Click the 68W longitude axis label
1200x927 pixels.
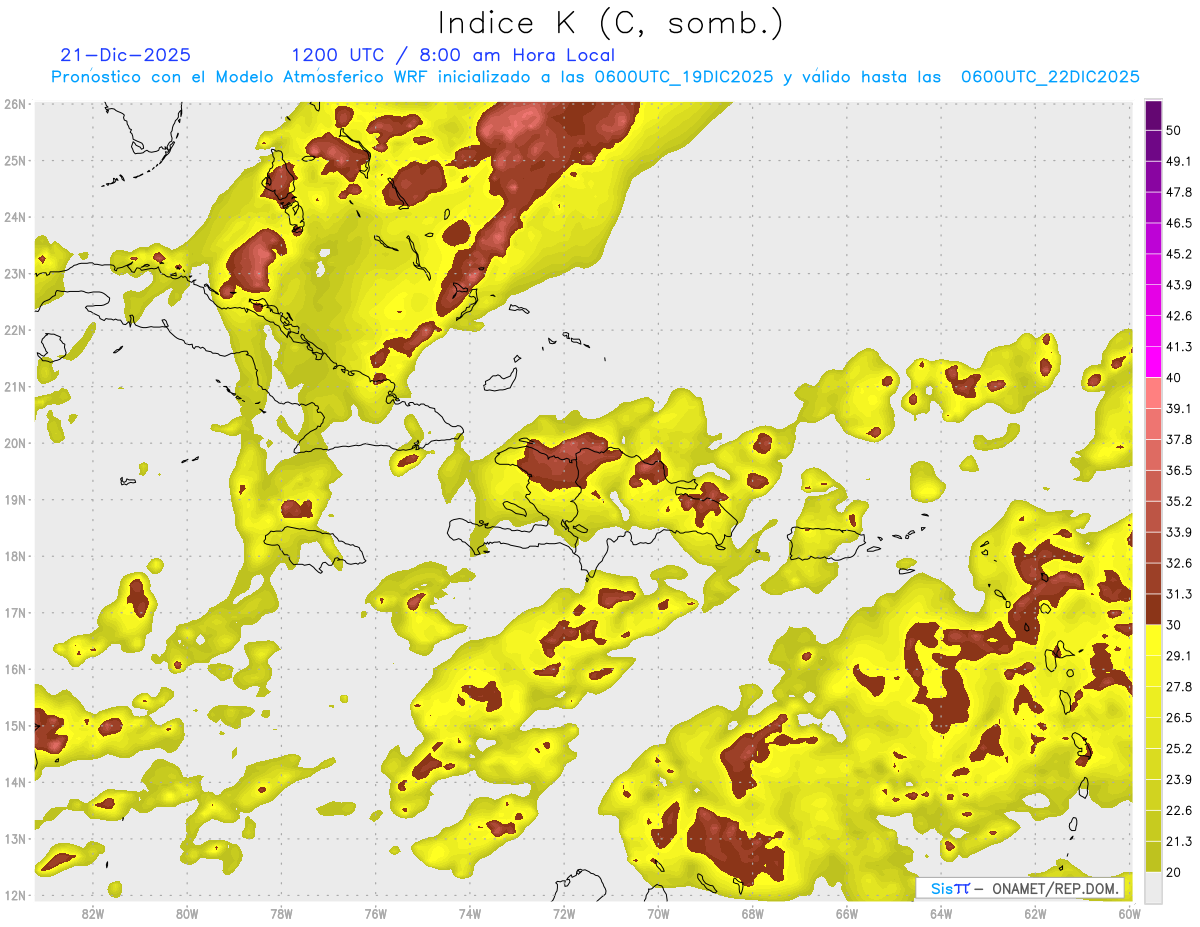(x=753, y=913)
